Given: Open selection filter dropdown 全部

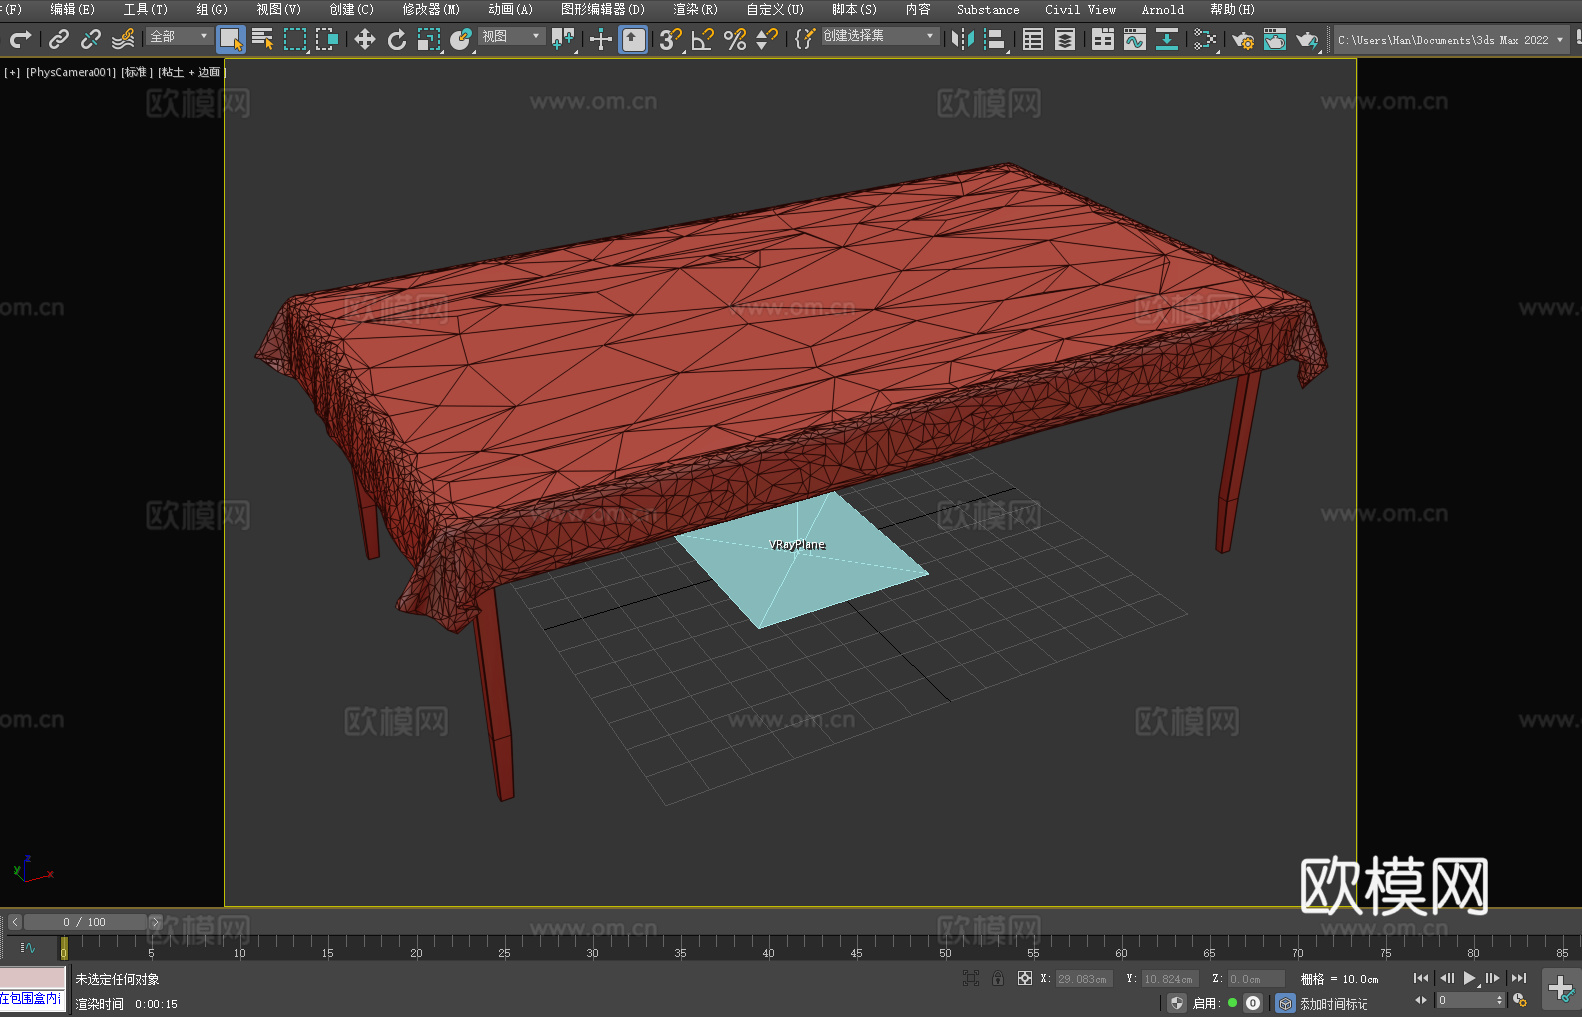Looking at the screenshot, I should pyautogui.click(x=179, y=36).
